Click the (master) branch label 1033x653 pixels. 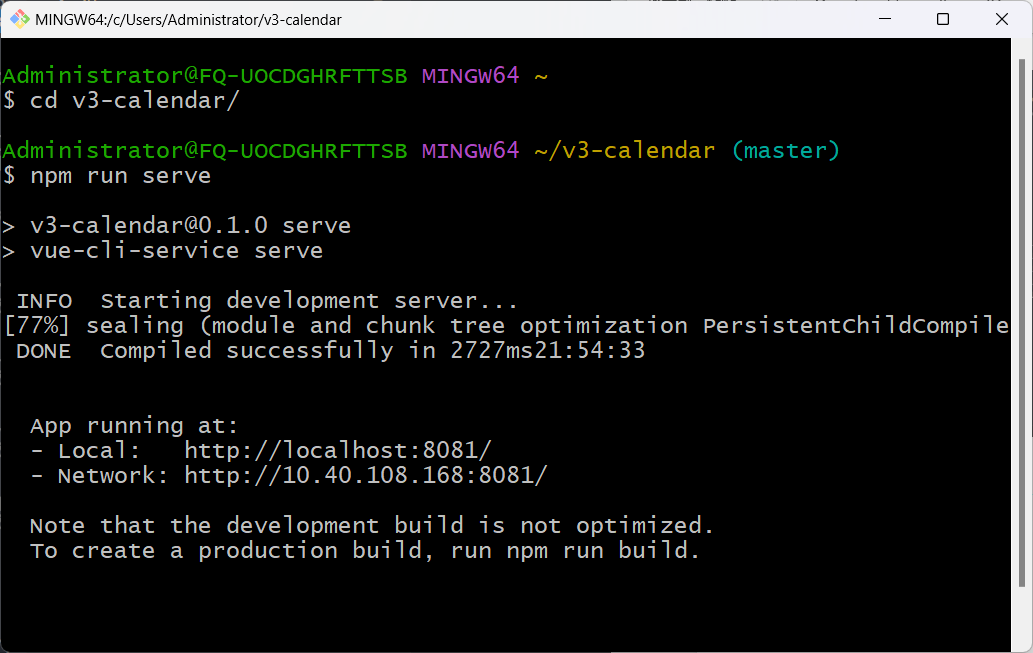[786, 151]
